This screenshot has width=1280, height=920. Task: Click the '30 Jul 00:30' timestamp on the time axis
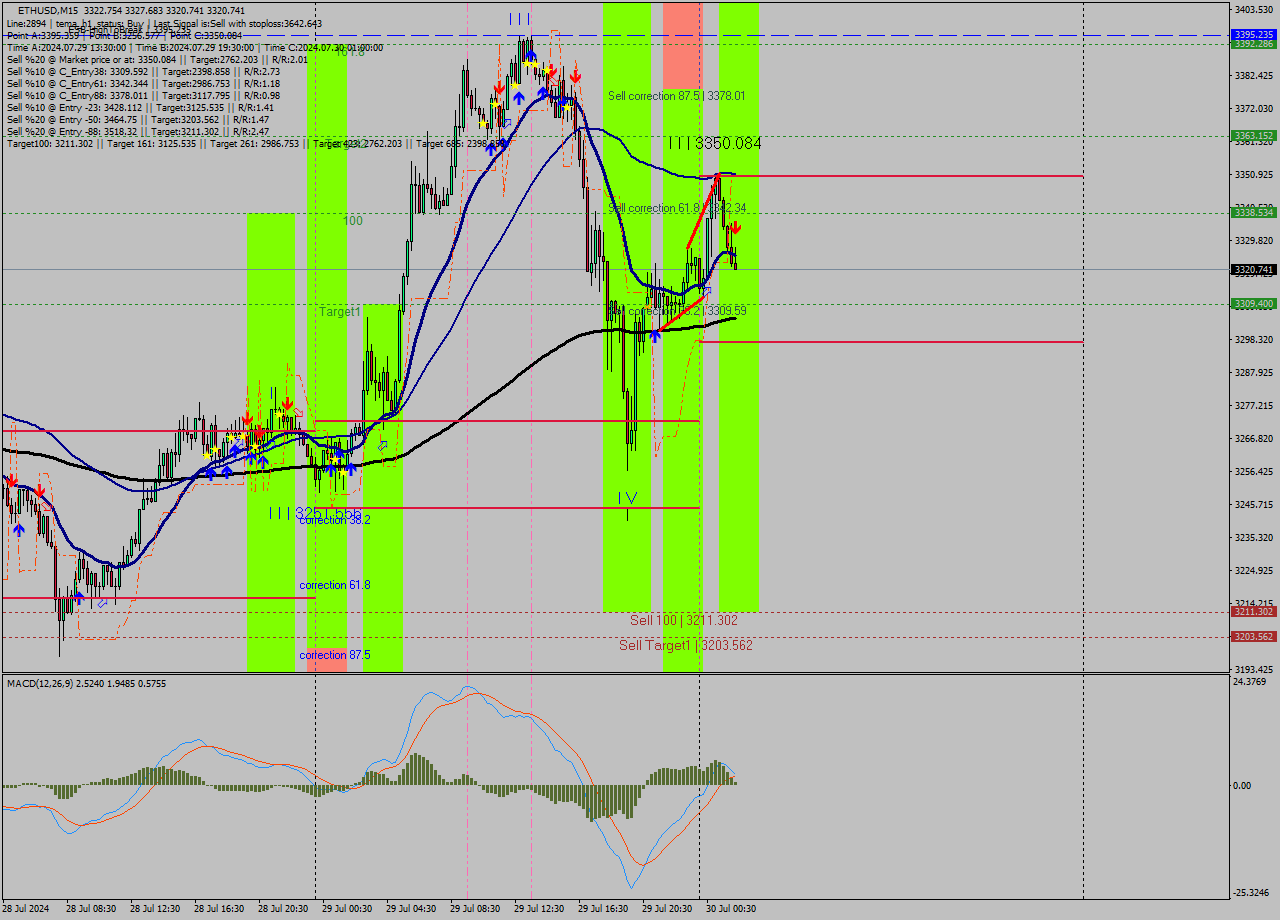[732, 910]
